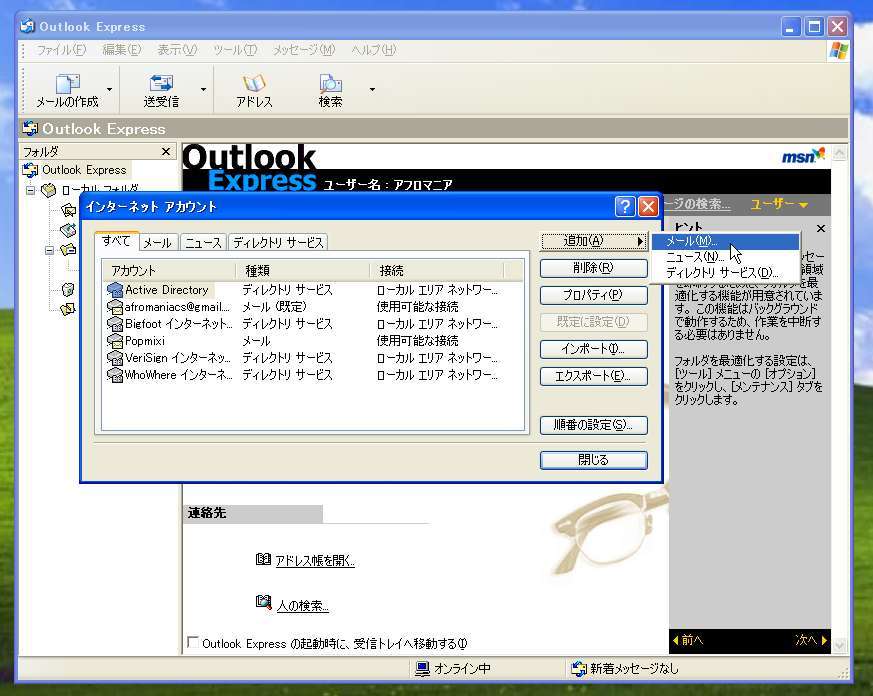Click the Bigfoot account icon in the list
This screenshot has width=873, height=696.
pos(115,324)
